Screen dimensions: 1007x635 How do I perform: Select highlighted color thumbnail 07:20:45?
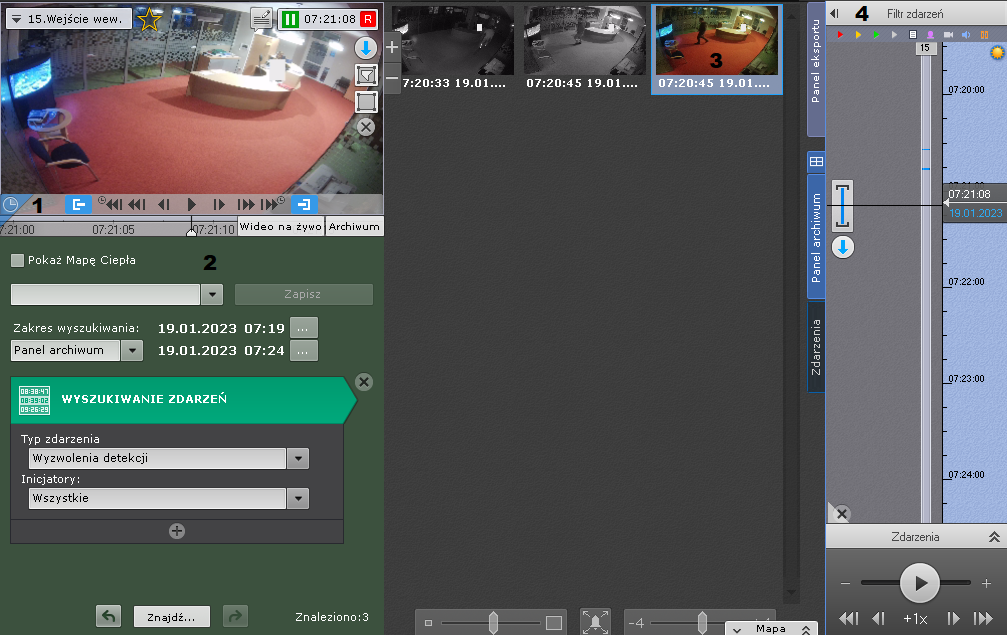pos(717,49)
